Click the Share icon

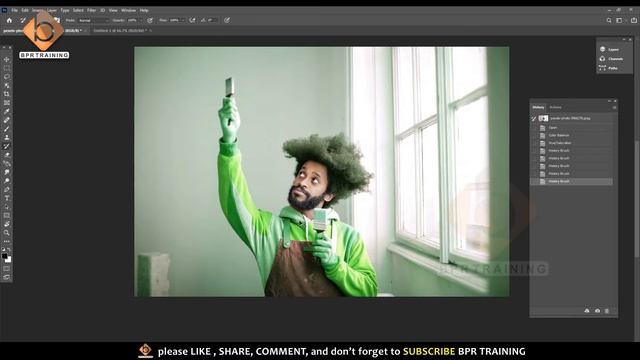[x=633, y=20]
